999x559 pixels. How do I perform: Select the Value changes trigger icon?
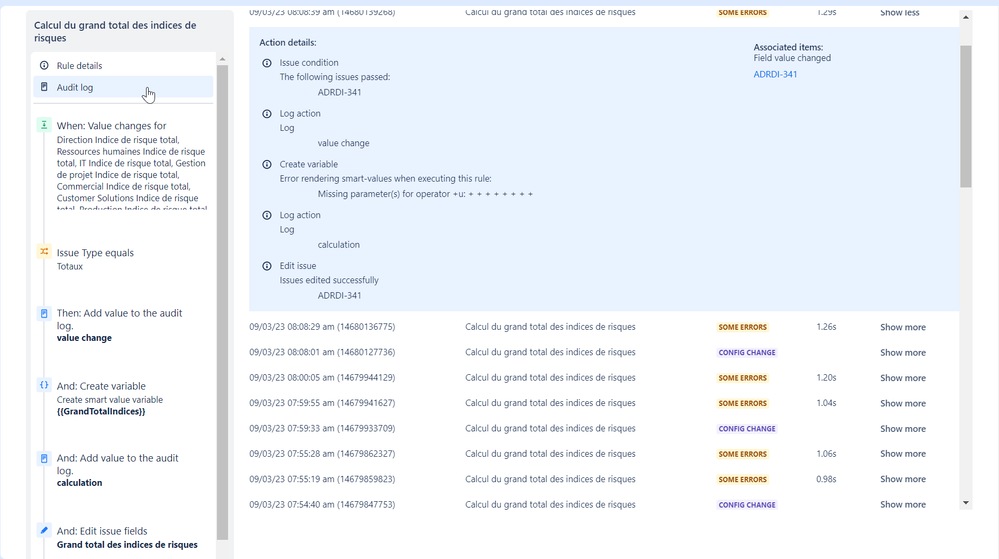pos(44,125)
